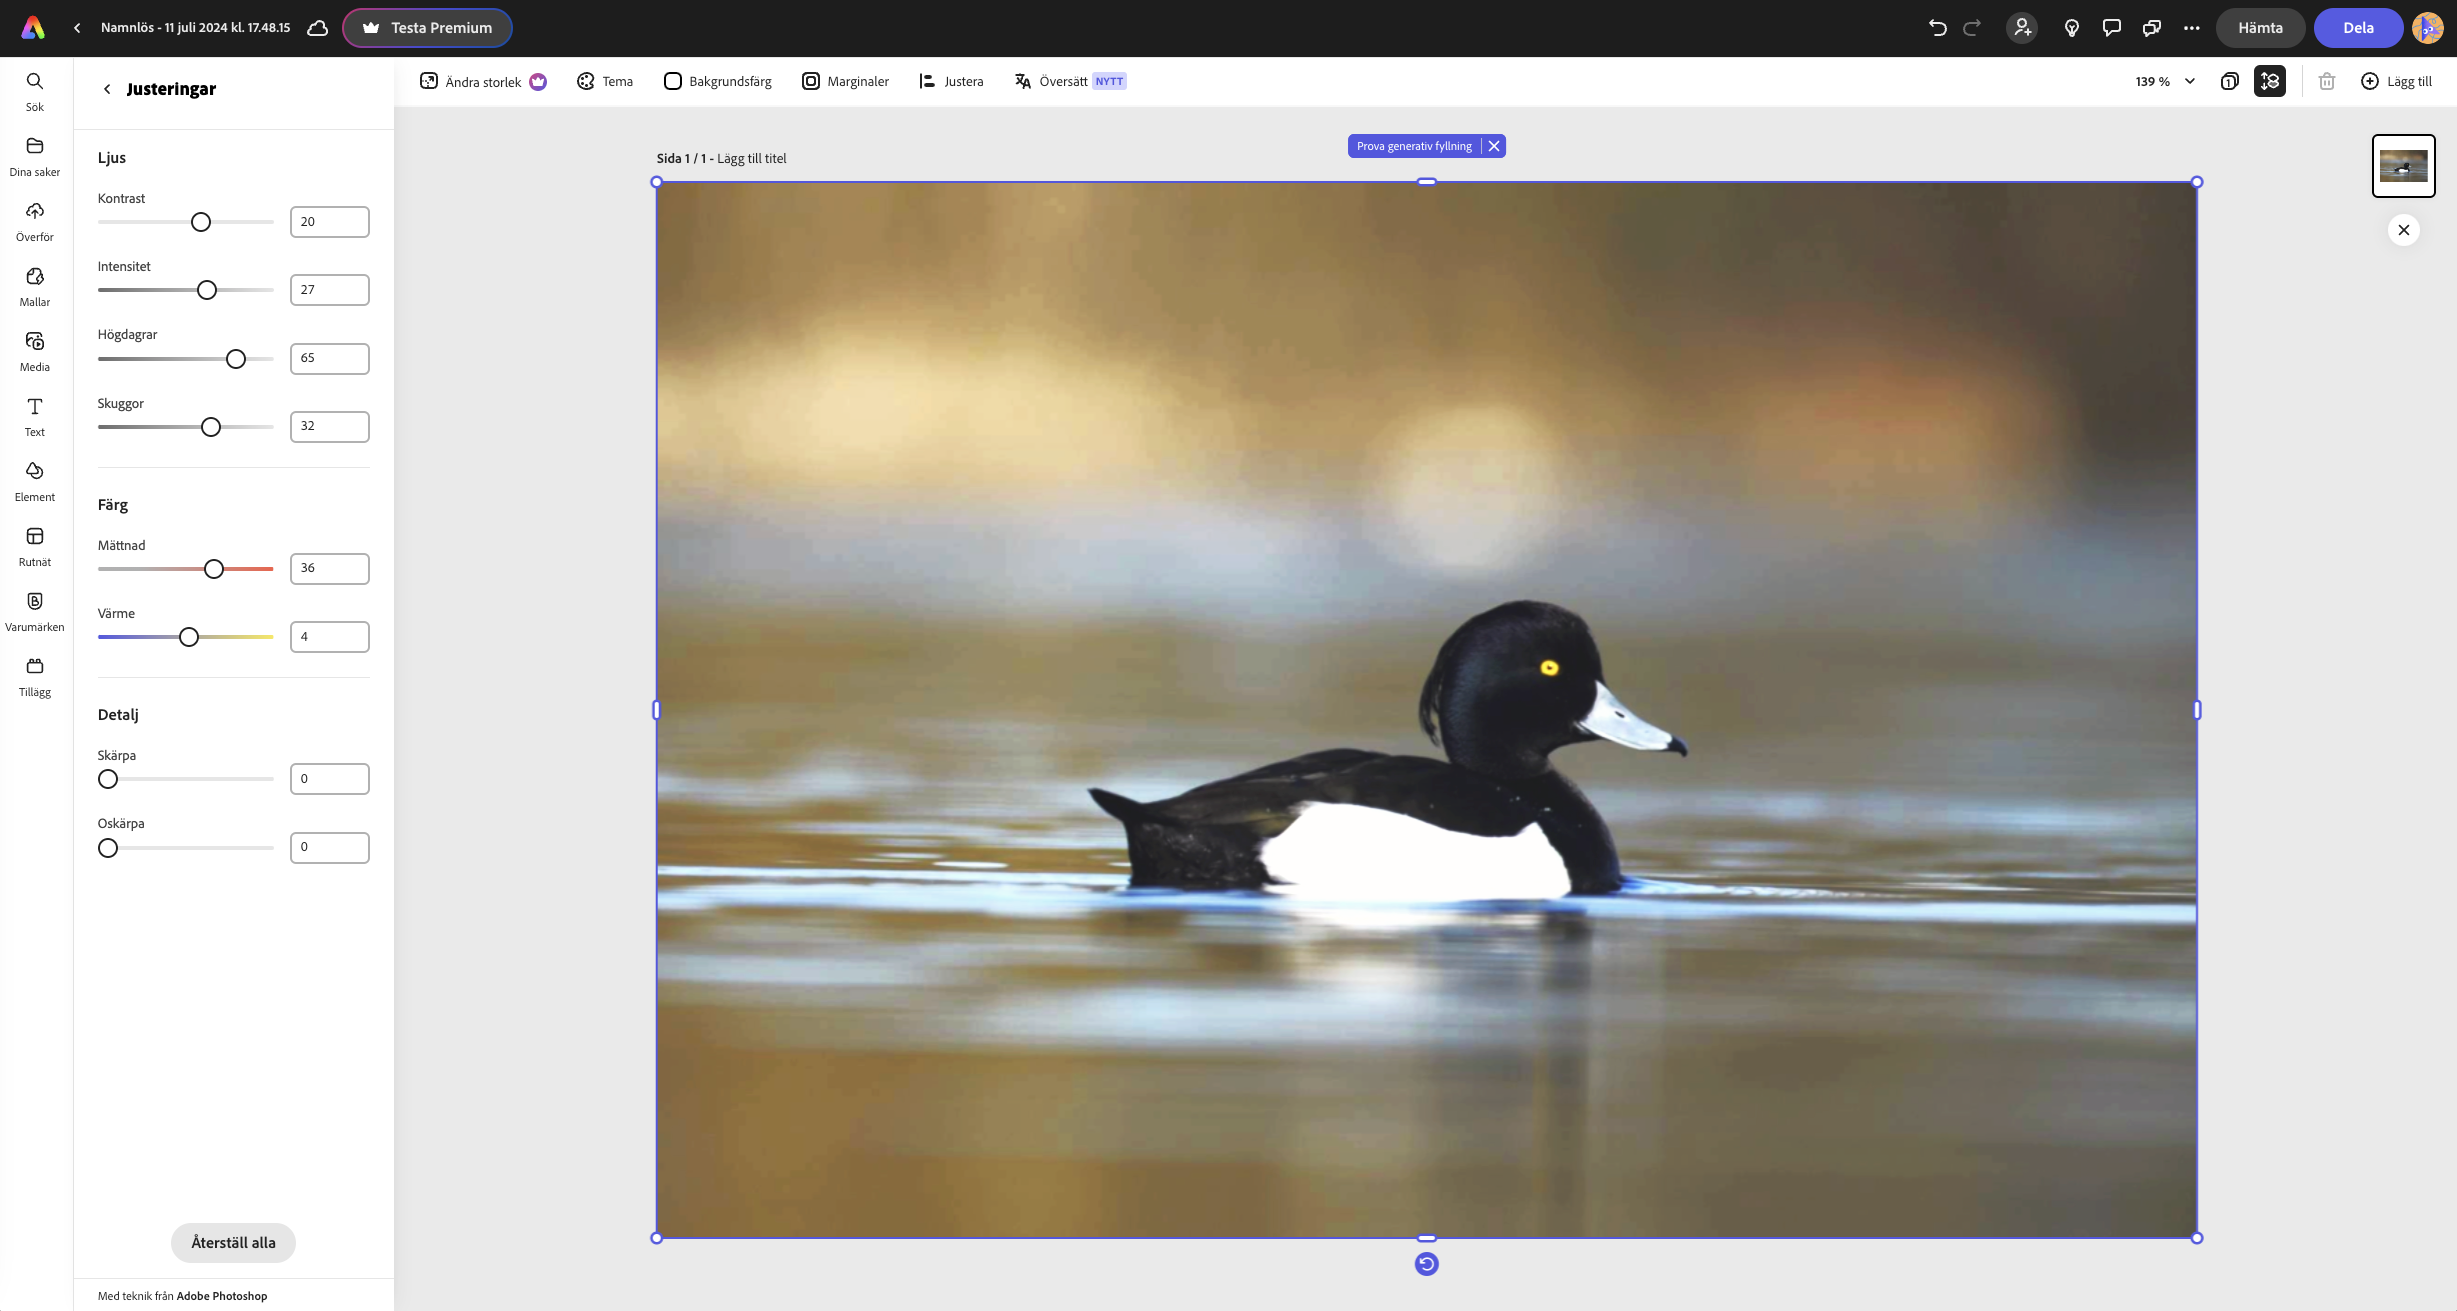This screenshot has width=2457, height=1311.
Task: Open the Varumärken brands panel
Action: [x=35, y=611]
